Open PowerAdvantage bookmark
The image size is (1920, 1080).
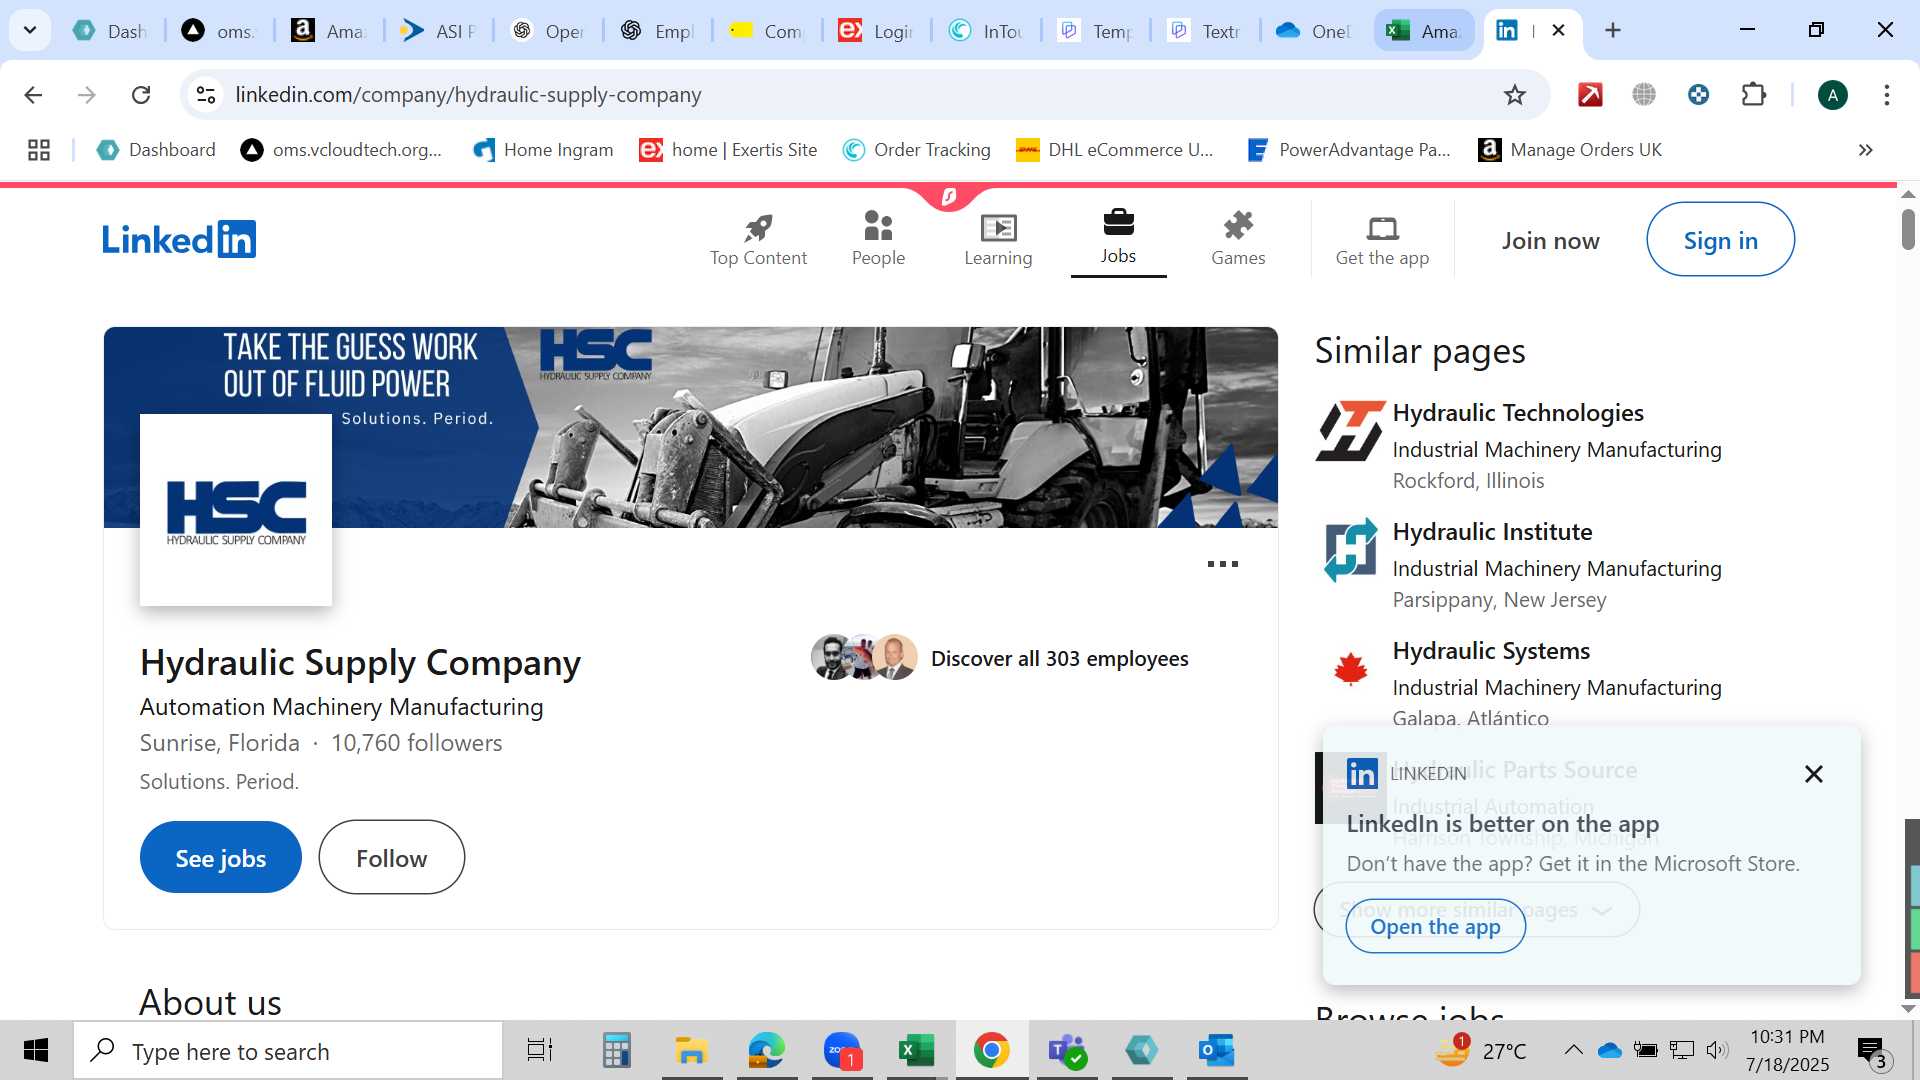(x=1349, y=150)
